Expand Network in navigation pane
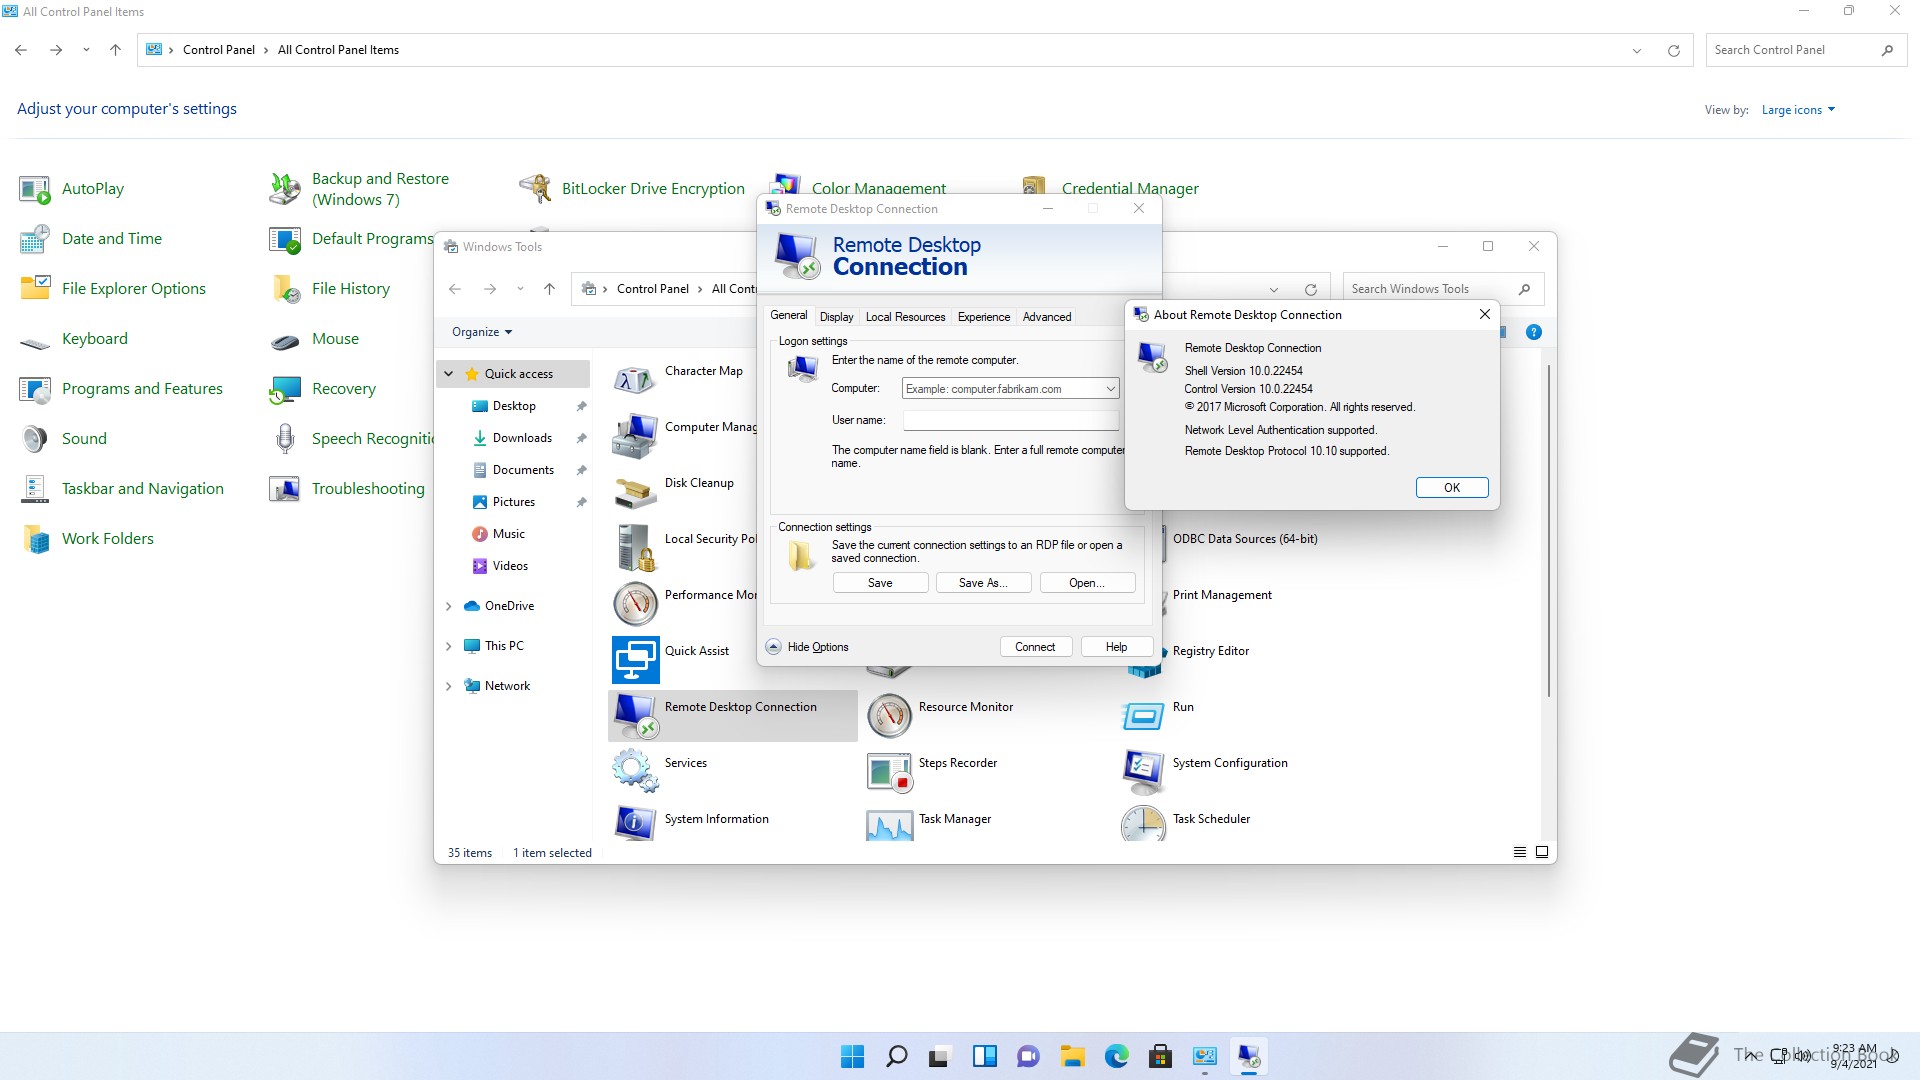1920x1080 pixels. click(x=449, y=686)
